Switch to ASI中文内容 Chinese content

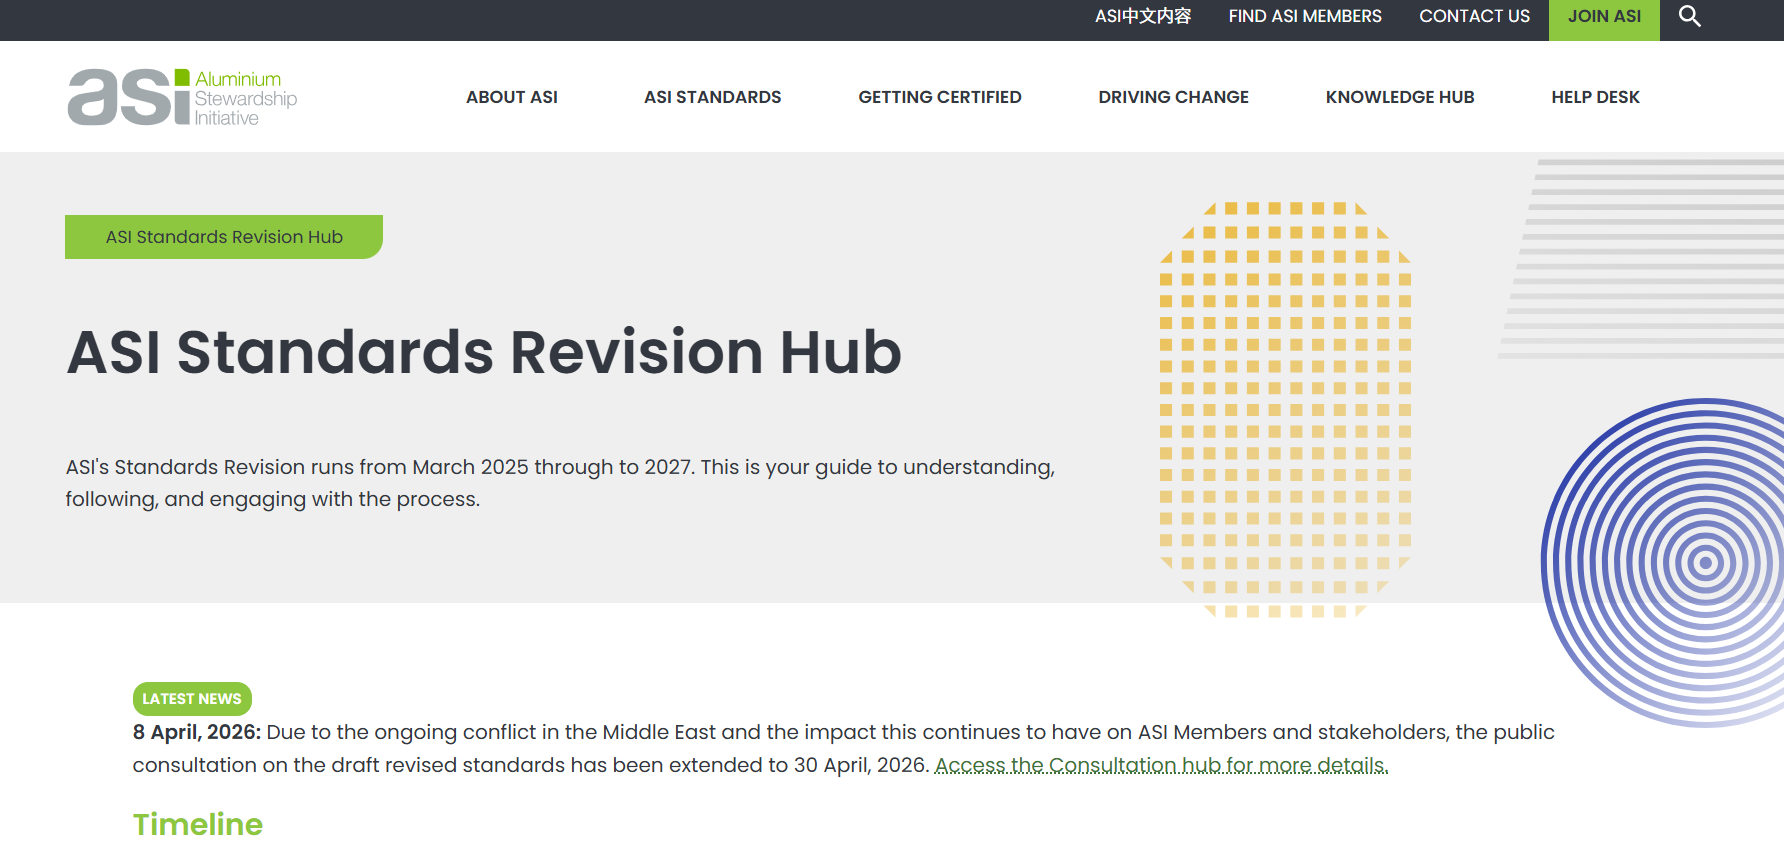(x=1142, y=17)
